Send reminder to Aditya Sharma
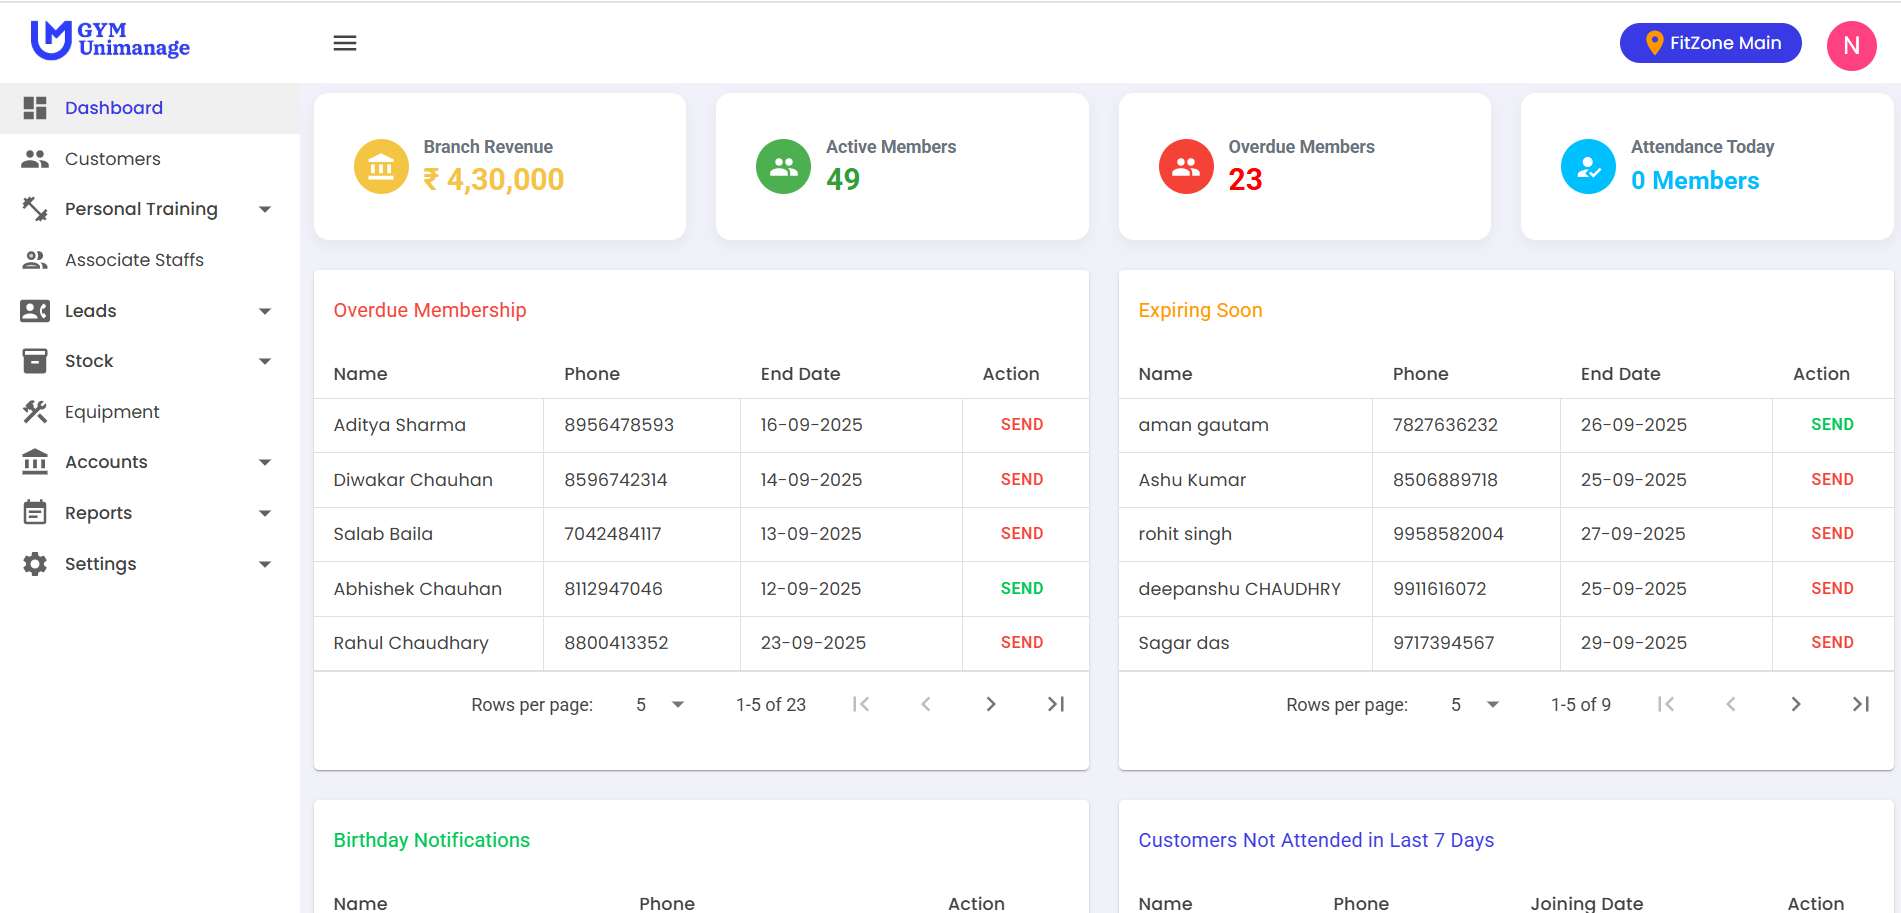Image resolution: width=1901 pixels, height=913 pixels. [1021, 424]
